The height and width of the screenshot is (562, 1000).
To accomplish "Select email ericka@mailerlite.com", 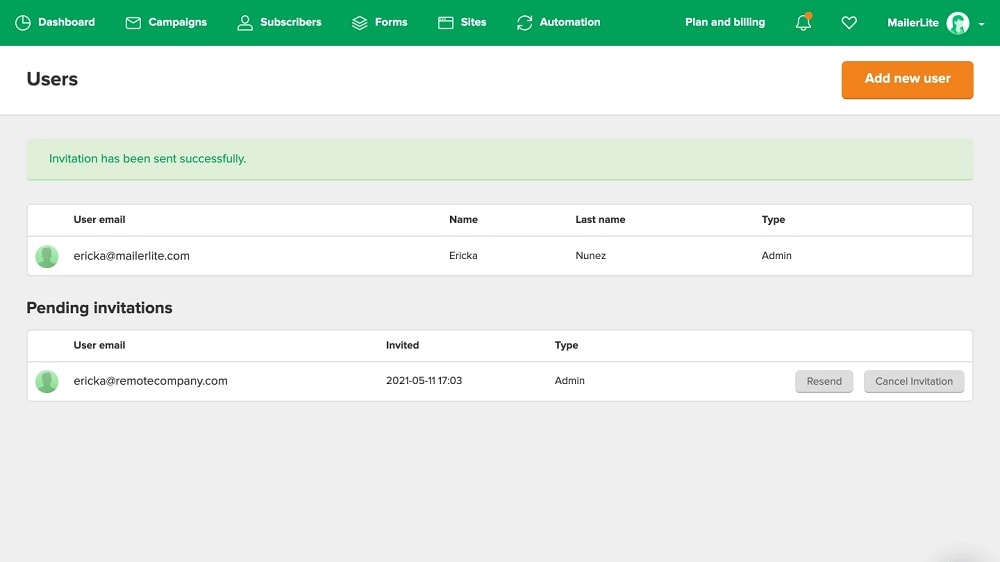I will click(131, 256).
